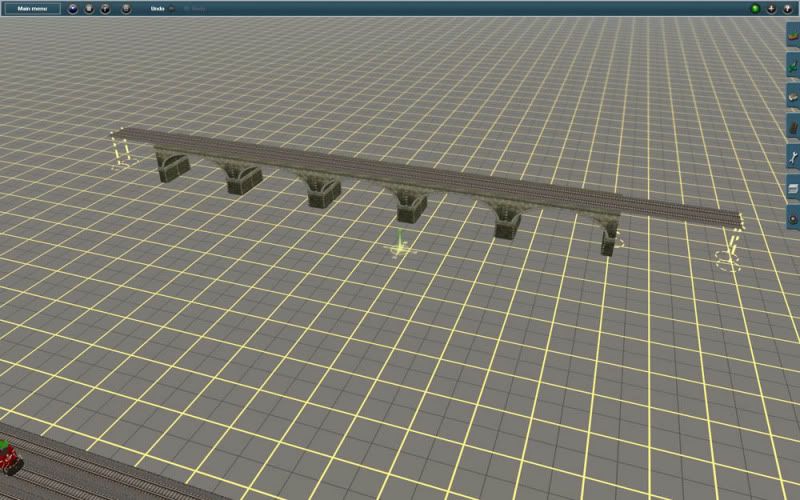Open the green Paint tab
800x500 pixels.
point(793,65)
